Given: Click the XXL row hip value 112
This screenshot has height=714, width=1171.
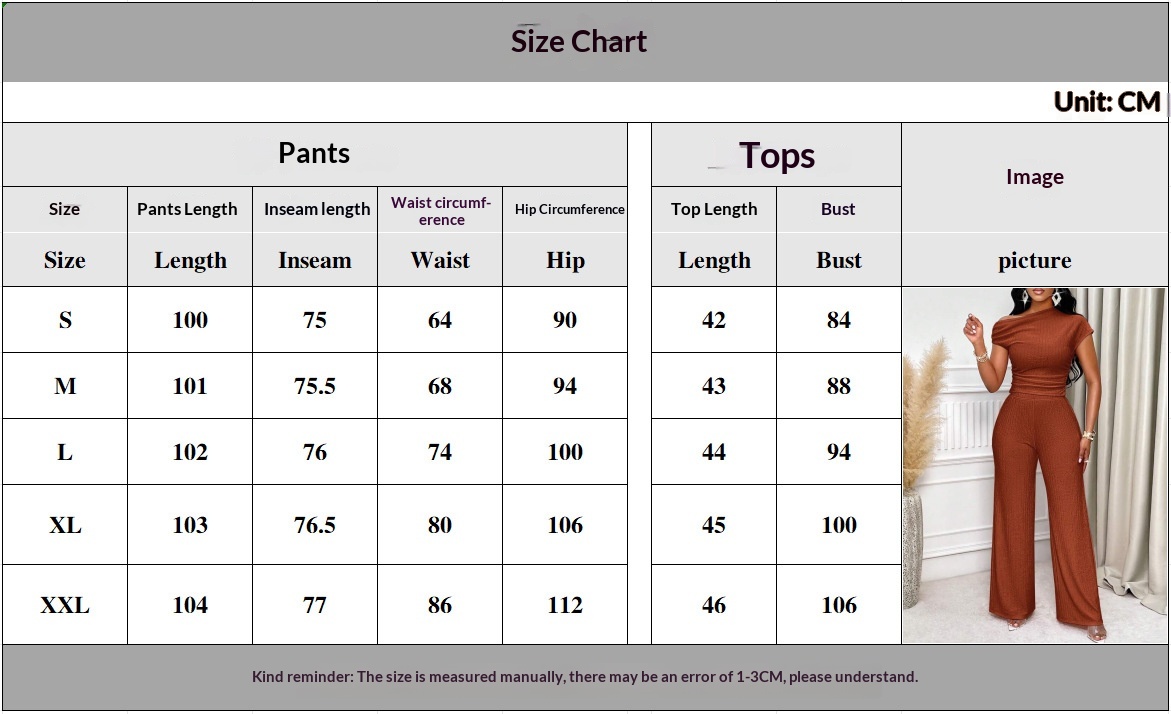Looking at the screenshot, I should tap(565, 605).
